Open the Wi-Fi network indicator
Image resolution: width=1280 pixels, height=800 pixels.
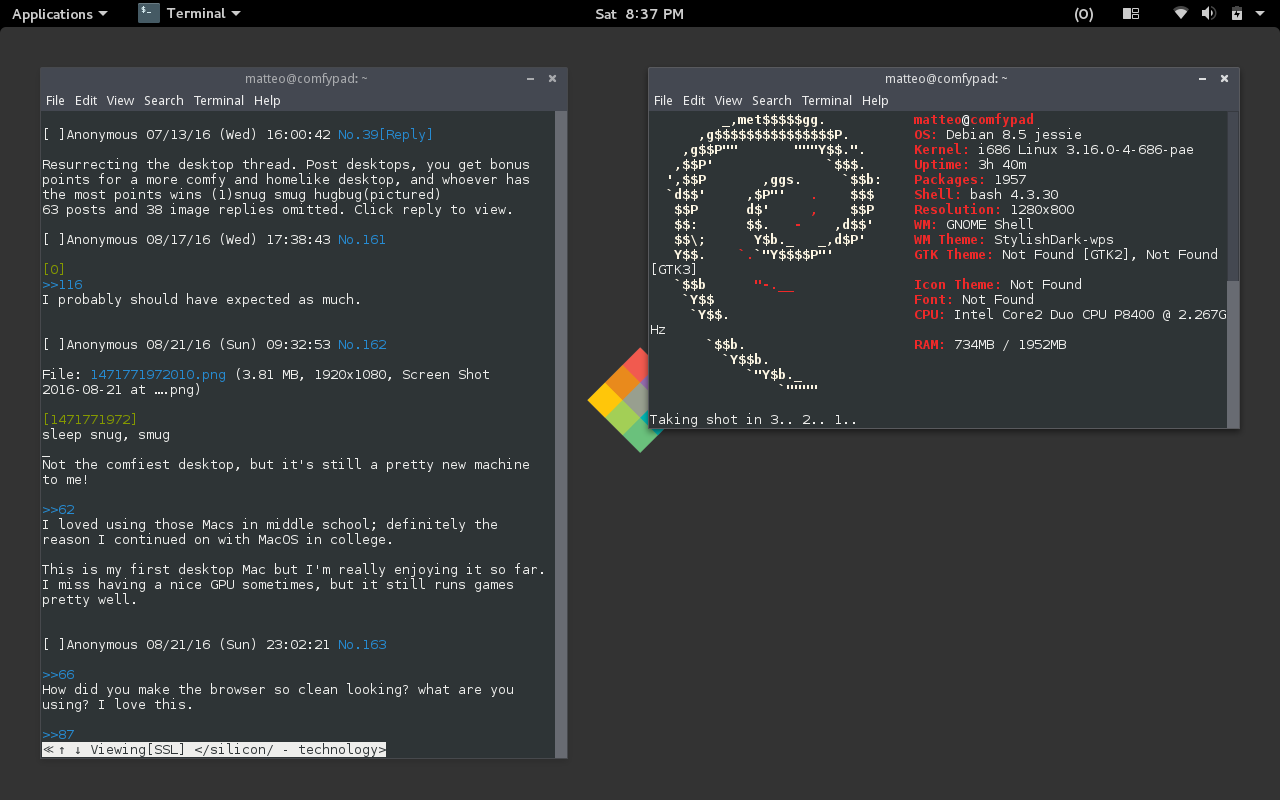pos(1181,13)
